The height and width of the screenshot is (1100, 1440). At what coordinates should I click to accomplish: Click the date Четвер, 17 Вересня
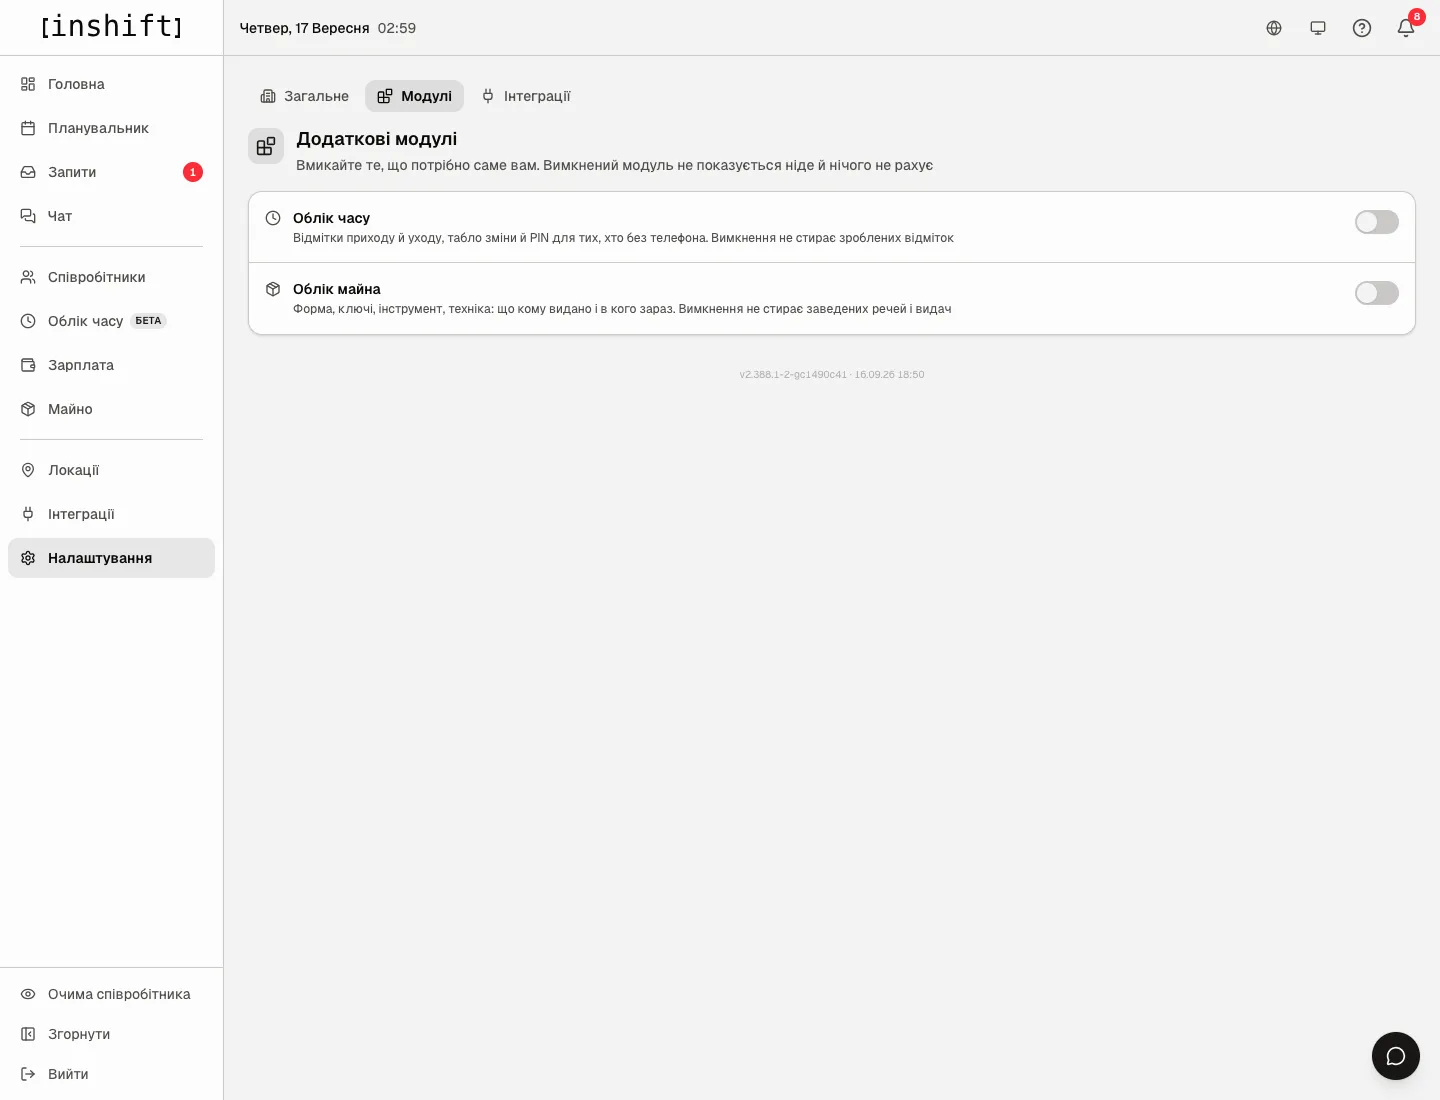coord(304,28)
